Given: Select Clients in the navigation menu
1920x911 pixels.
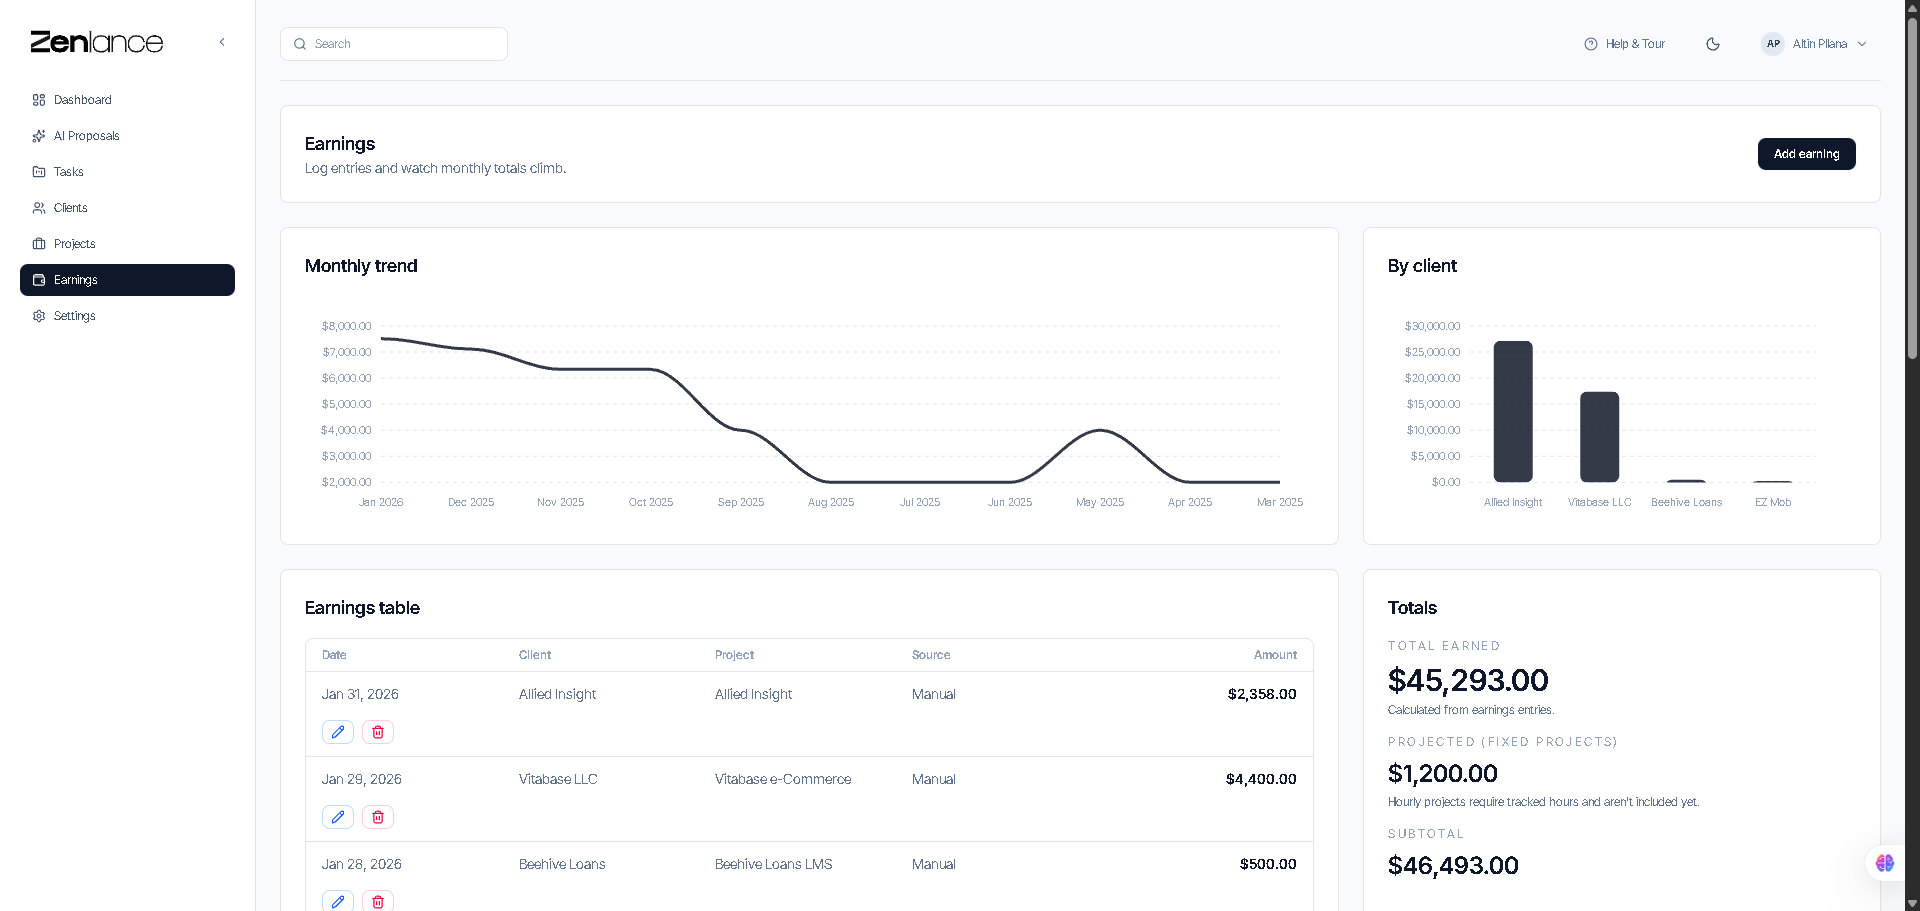Looking at the screenshot, I should point(70,208).
